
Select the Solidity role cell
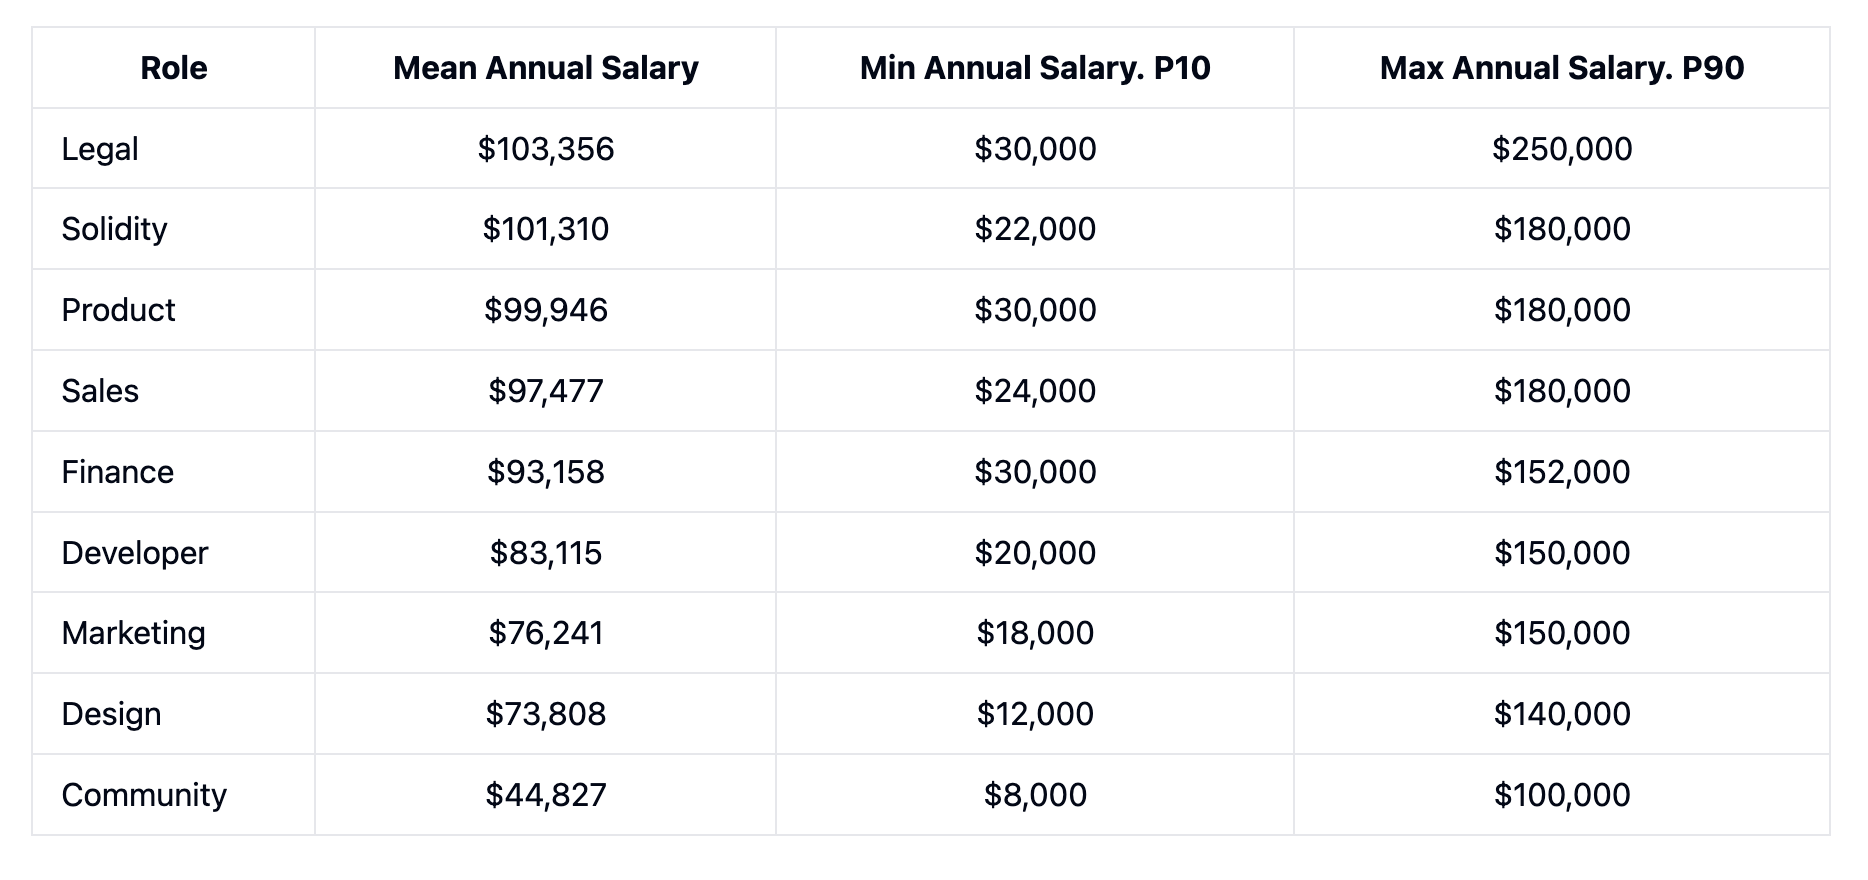click(x=114, y=229)
